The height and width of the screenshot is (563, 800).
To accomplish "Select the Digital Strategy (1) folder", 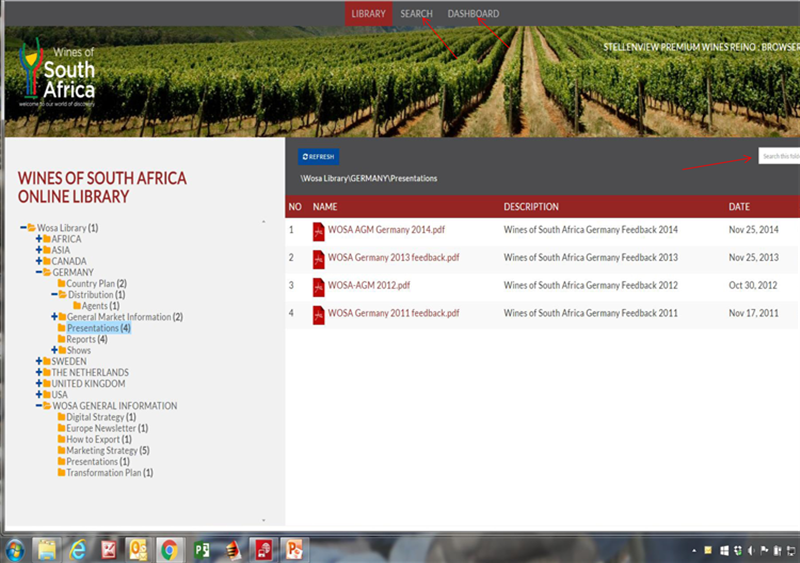I will (101, 417).
